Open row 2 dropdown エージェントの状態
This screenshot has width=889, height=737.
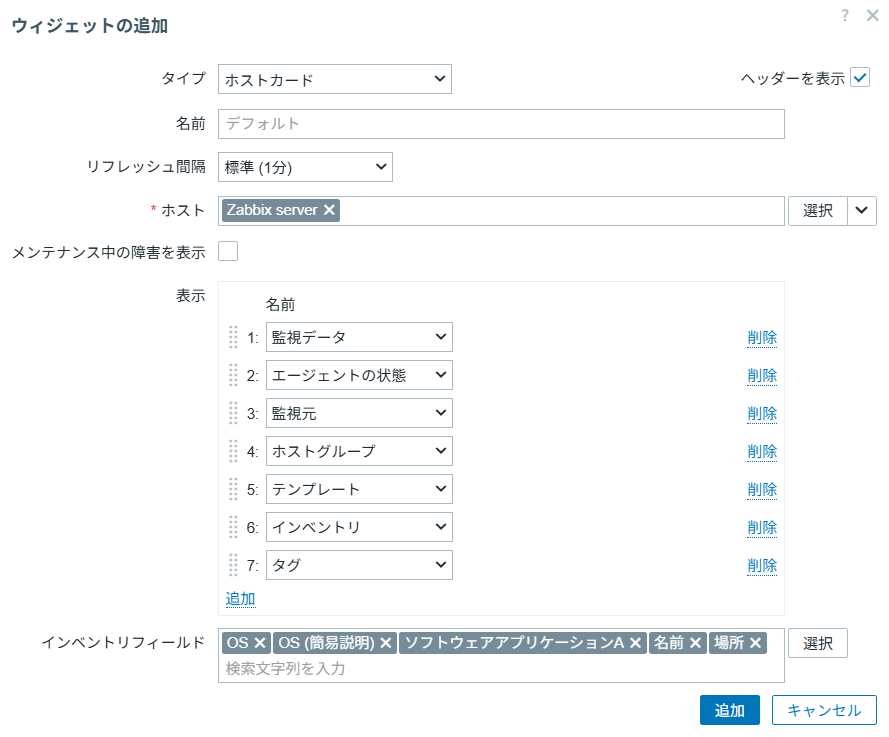[x=359, y=375]
